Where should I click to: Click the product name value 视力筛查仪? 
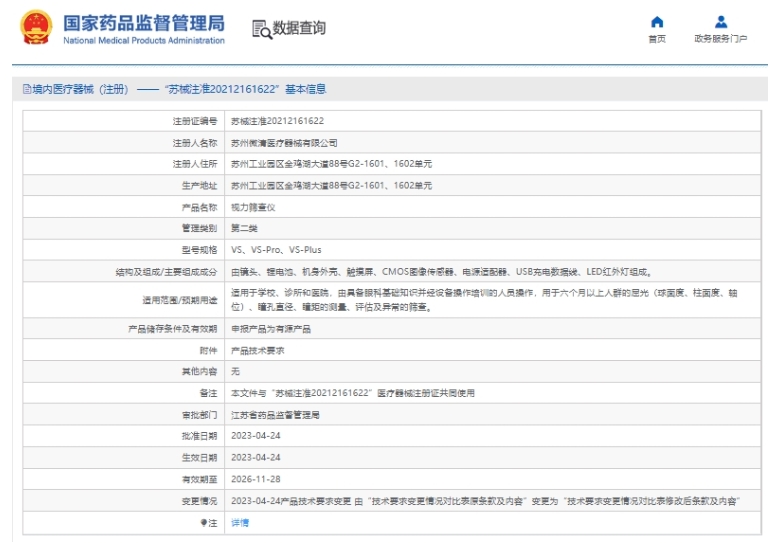[250, 207]
